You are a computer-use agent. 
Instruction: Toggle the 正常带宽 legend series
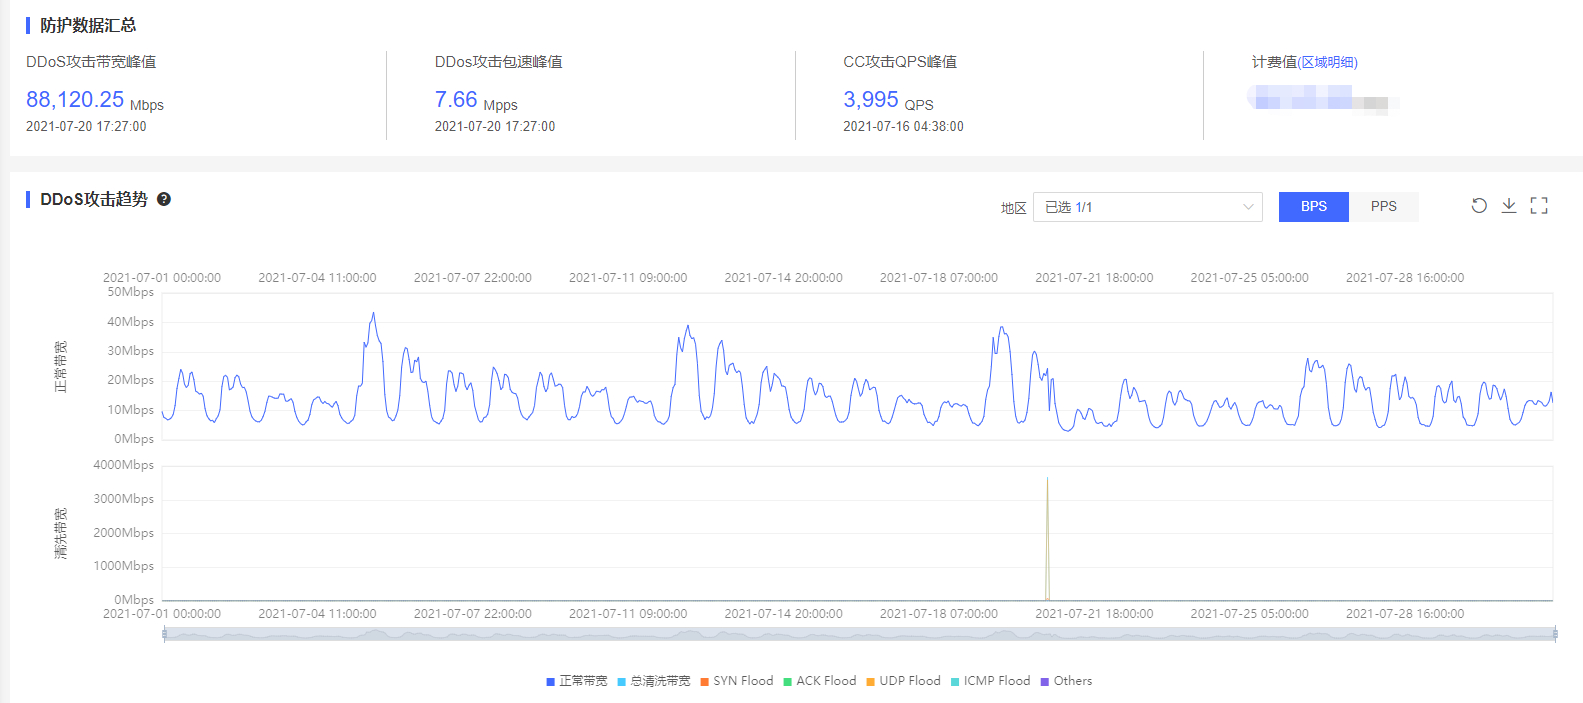point(577,681)
